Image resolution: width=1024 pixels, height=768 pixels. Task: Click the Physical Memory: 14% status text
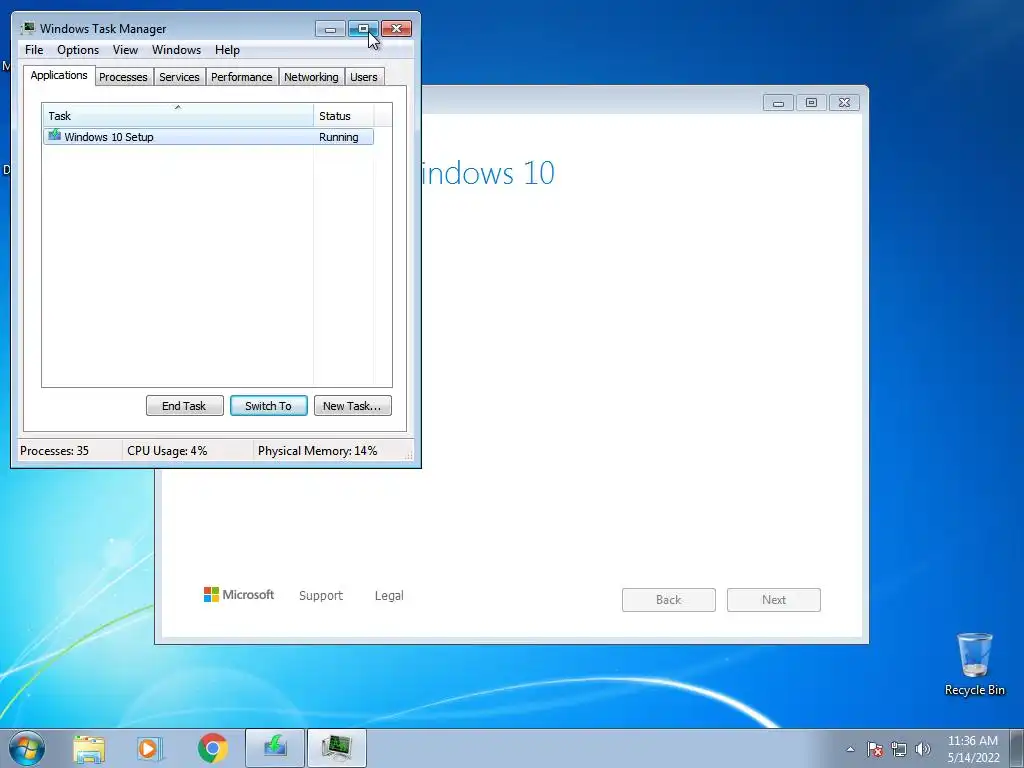pyautogui.click(x=317, y=451)
